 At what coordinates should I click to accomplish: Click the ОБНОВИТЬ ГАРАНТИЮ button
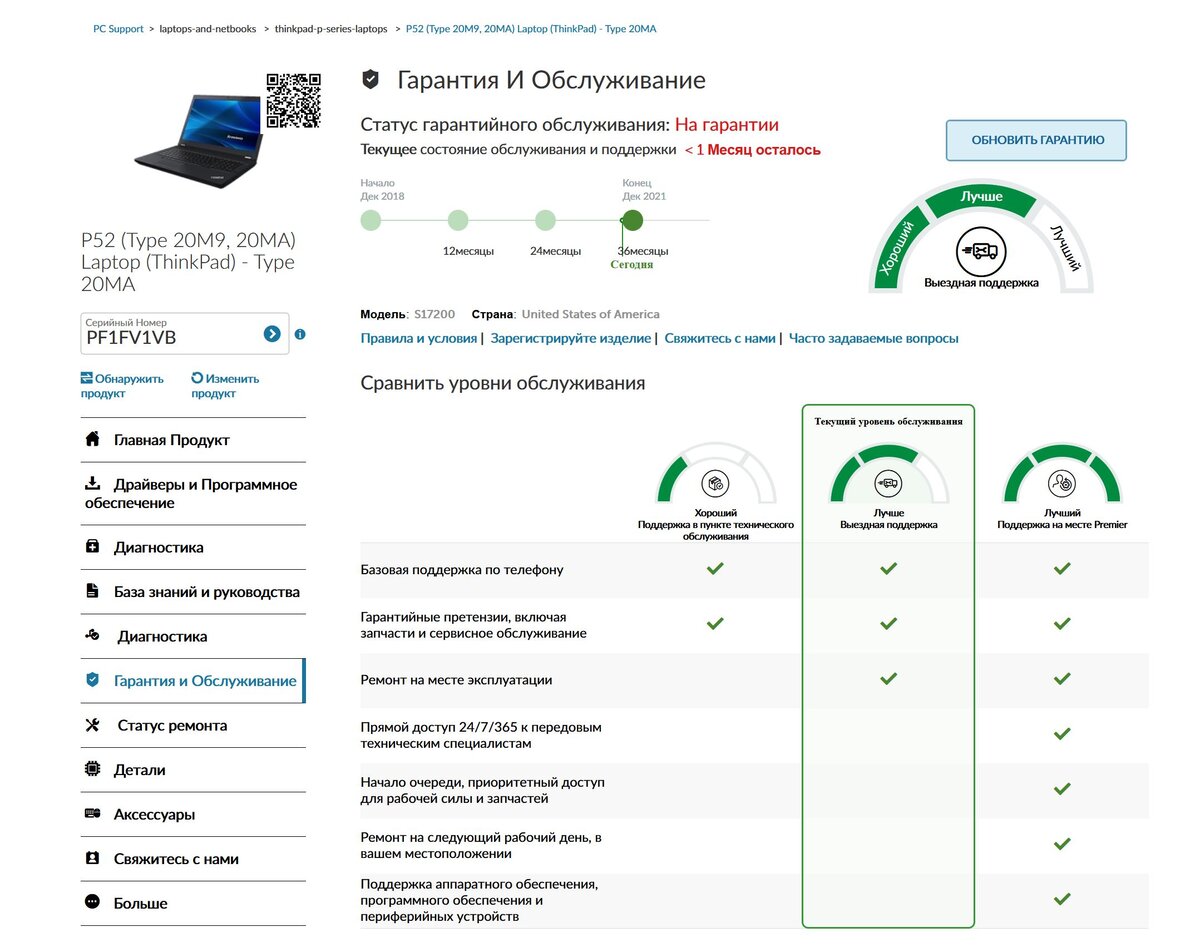pos(1037,140)
